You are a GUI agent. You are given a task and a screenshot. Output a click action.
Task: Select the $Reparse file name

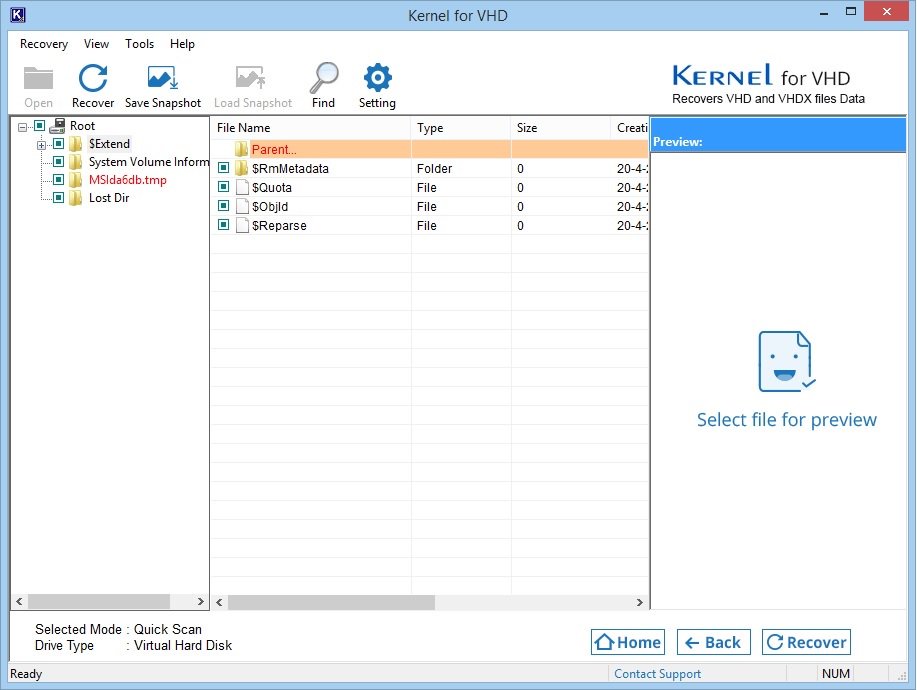click(279, 226)
